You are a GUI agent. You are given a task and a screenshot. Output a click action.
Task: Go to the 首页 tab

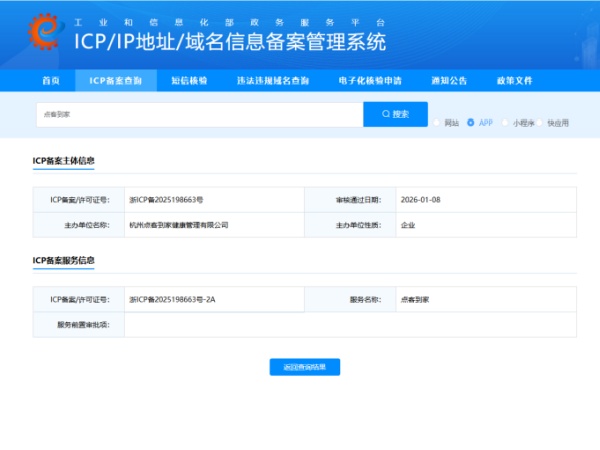point(51,80)
